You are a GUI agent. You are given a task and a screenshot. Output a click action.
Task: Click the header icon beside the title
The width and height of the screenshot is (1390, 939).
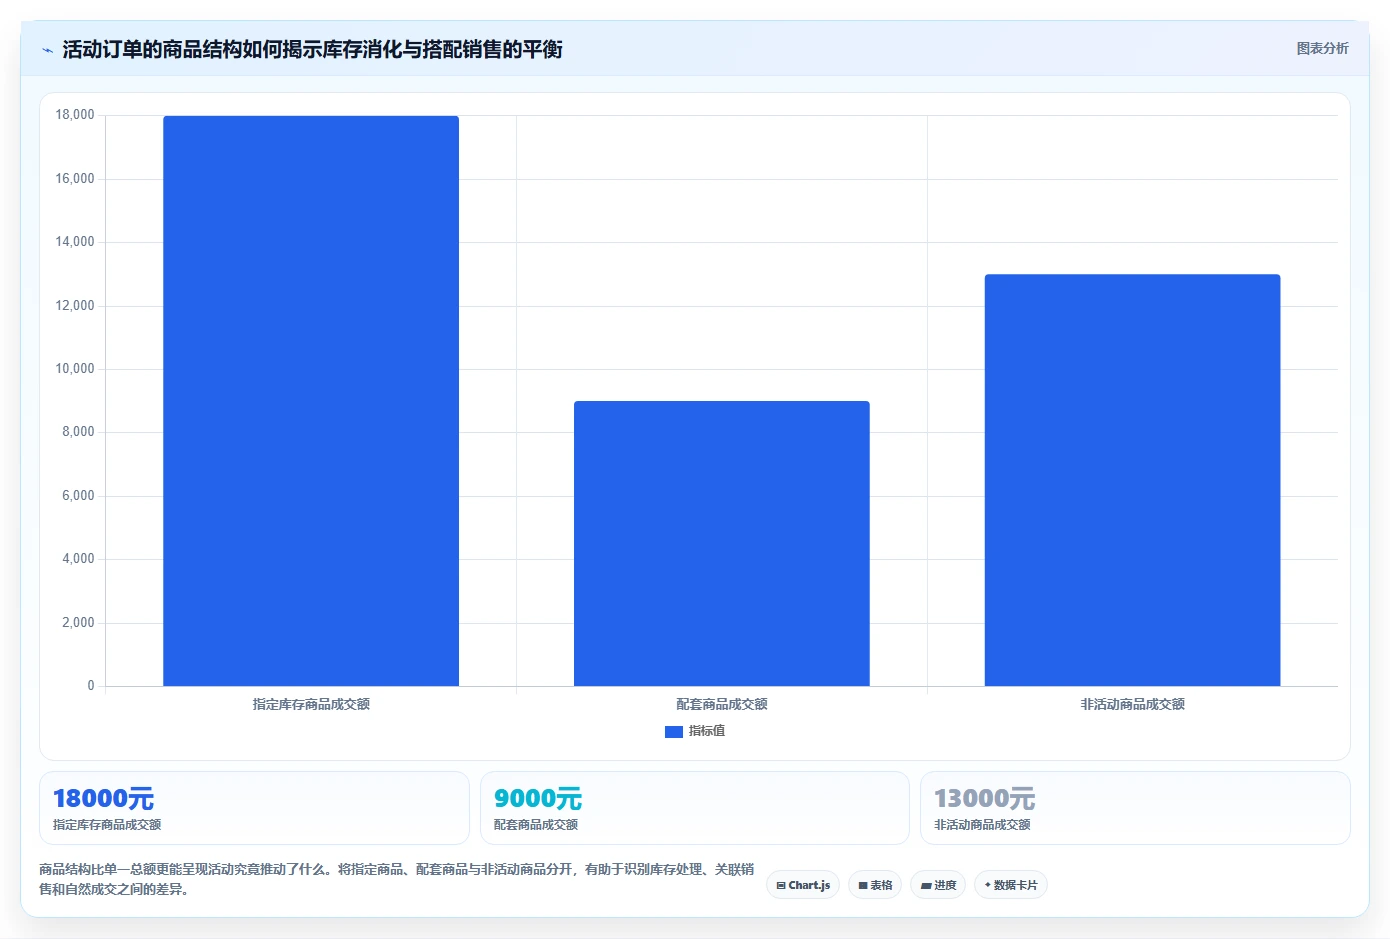coord(47,50)
